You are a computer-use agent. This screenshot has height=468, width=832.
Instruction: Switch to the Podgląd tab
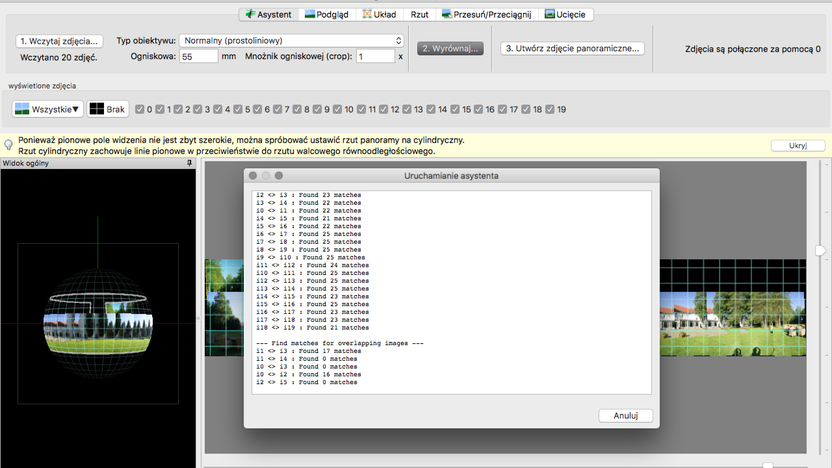coord(326,14)
